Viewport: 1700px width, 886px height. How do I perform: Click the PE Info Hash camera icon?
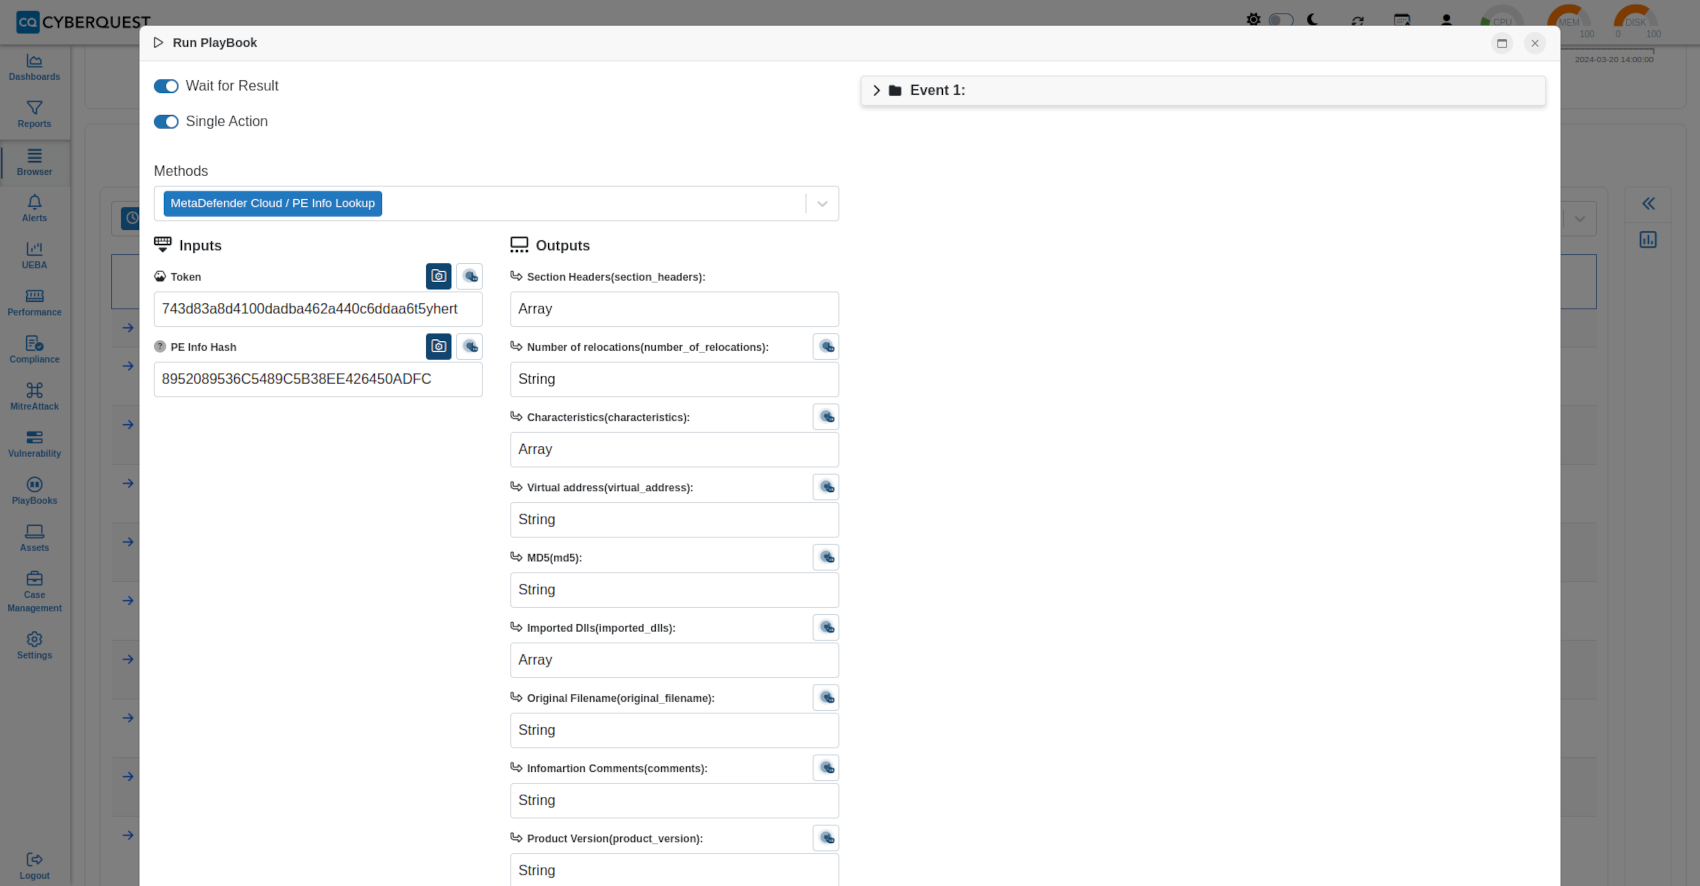click(x=439, y=346)
